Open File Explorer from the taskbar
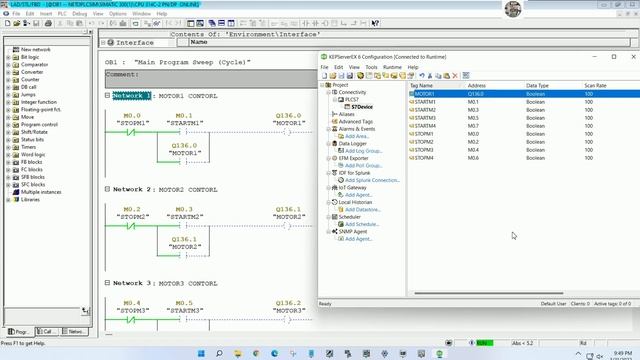Viewport: 640px width, 360px height. pos(238,353)
